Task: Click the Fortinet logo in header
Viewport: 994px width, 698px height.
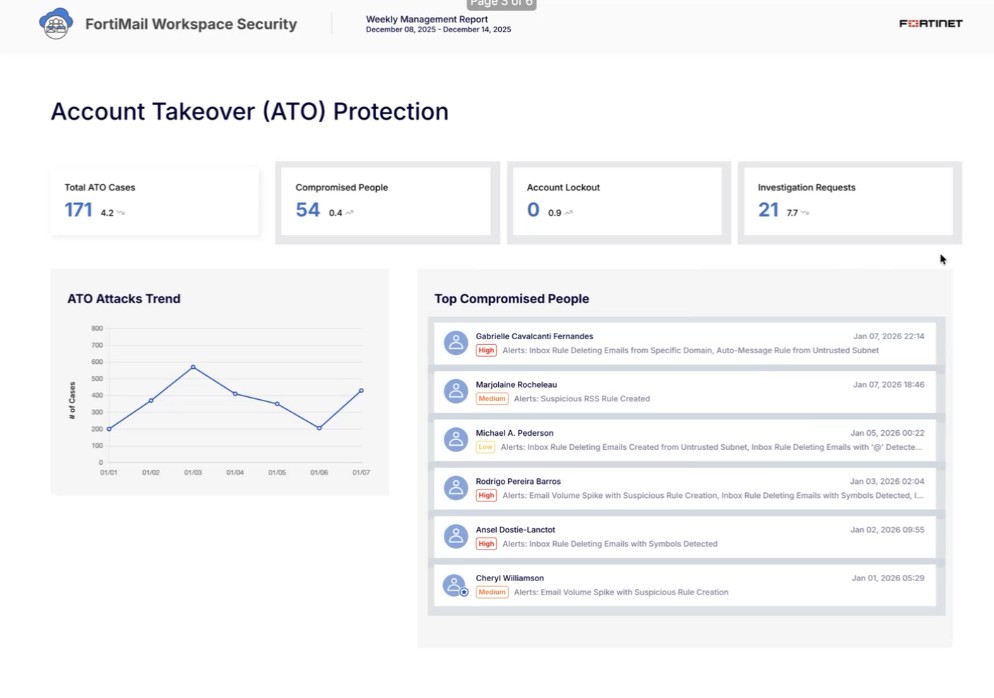Action: click(x=930, y=23)
